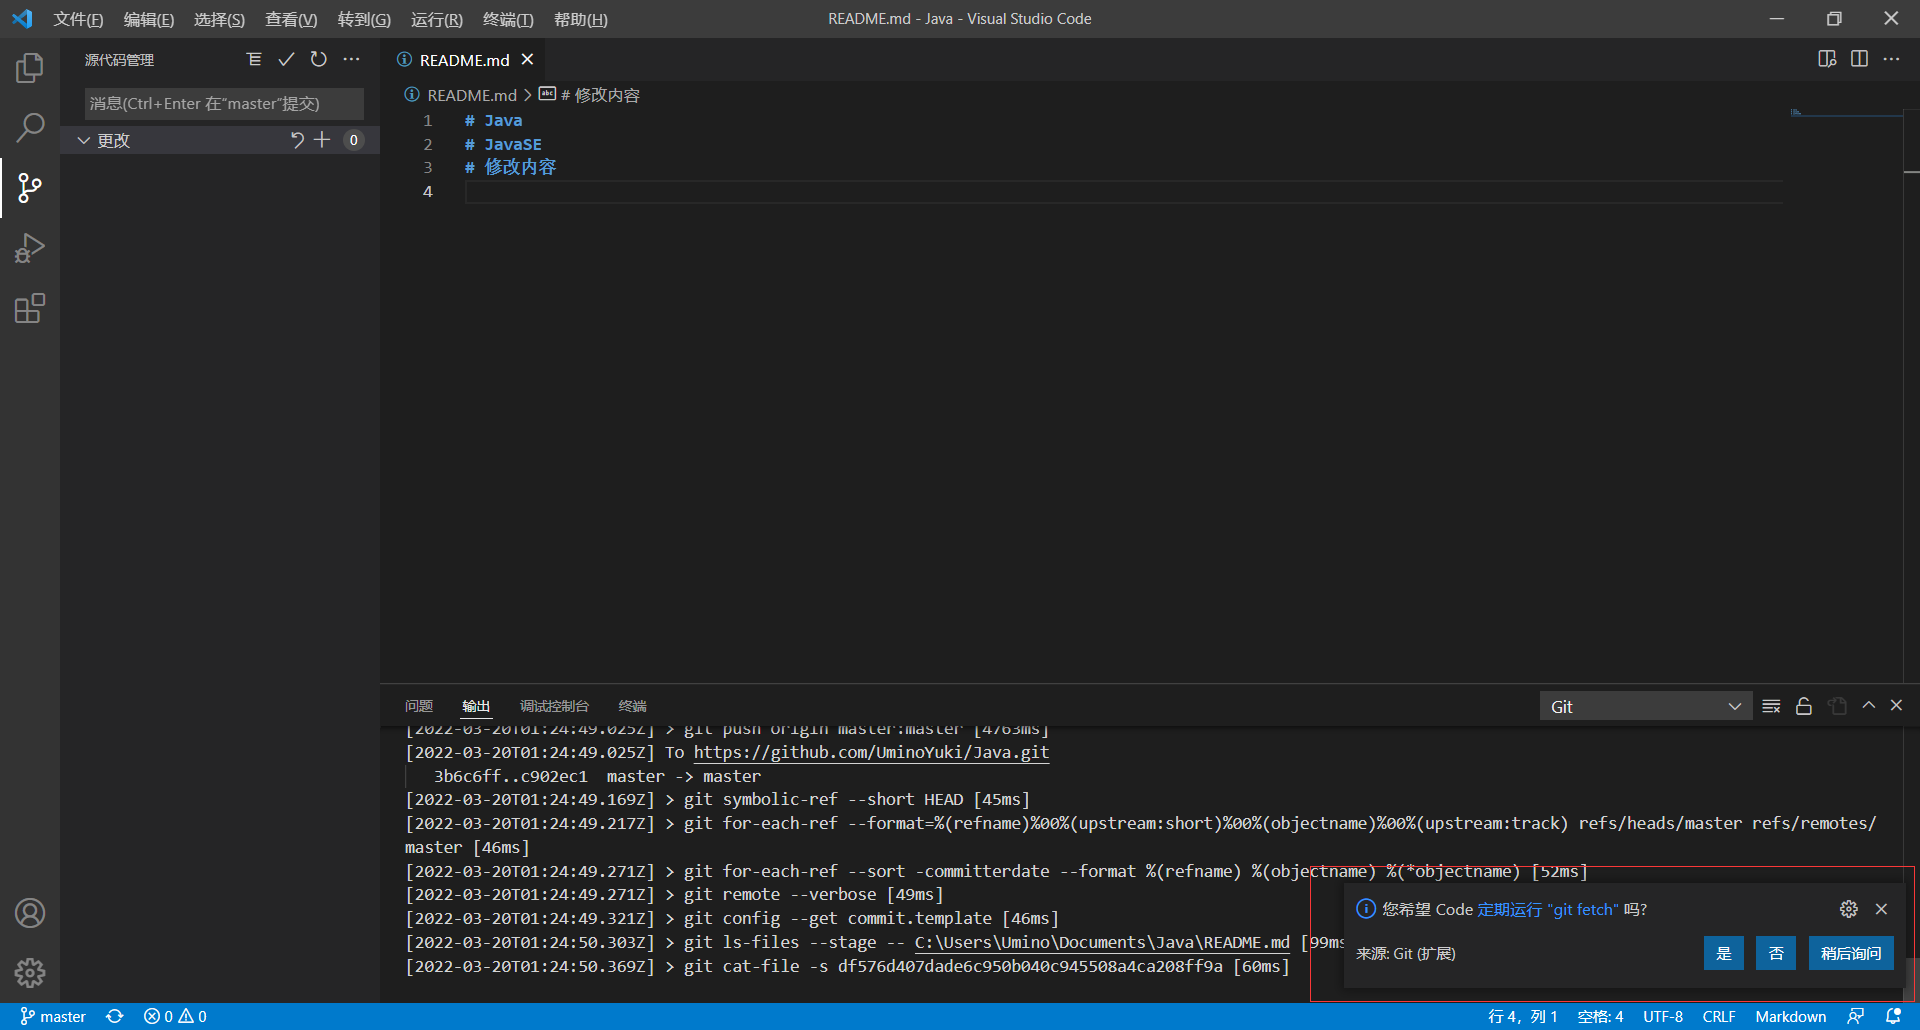Maximize the bottom panel size
The image size is (1920, 1030).
click(1868, 706)
